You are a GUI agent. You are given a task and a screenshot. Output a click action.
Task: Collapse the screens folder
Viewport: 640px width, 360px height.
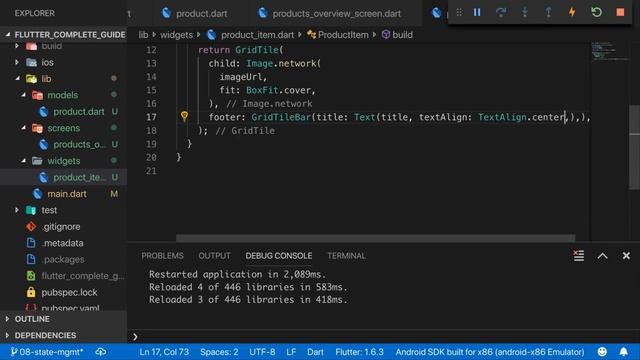click(x=23, y=128)
